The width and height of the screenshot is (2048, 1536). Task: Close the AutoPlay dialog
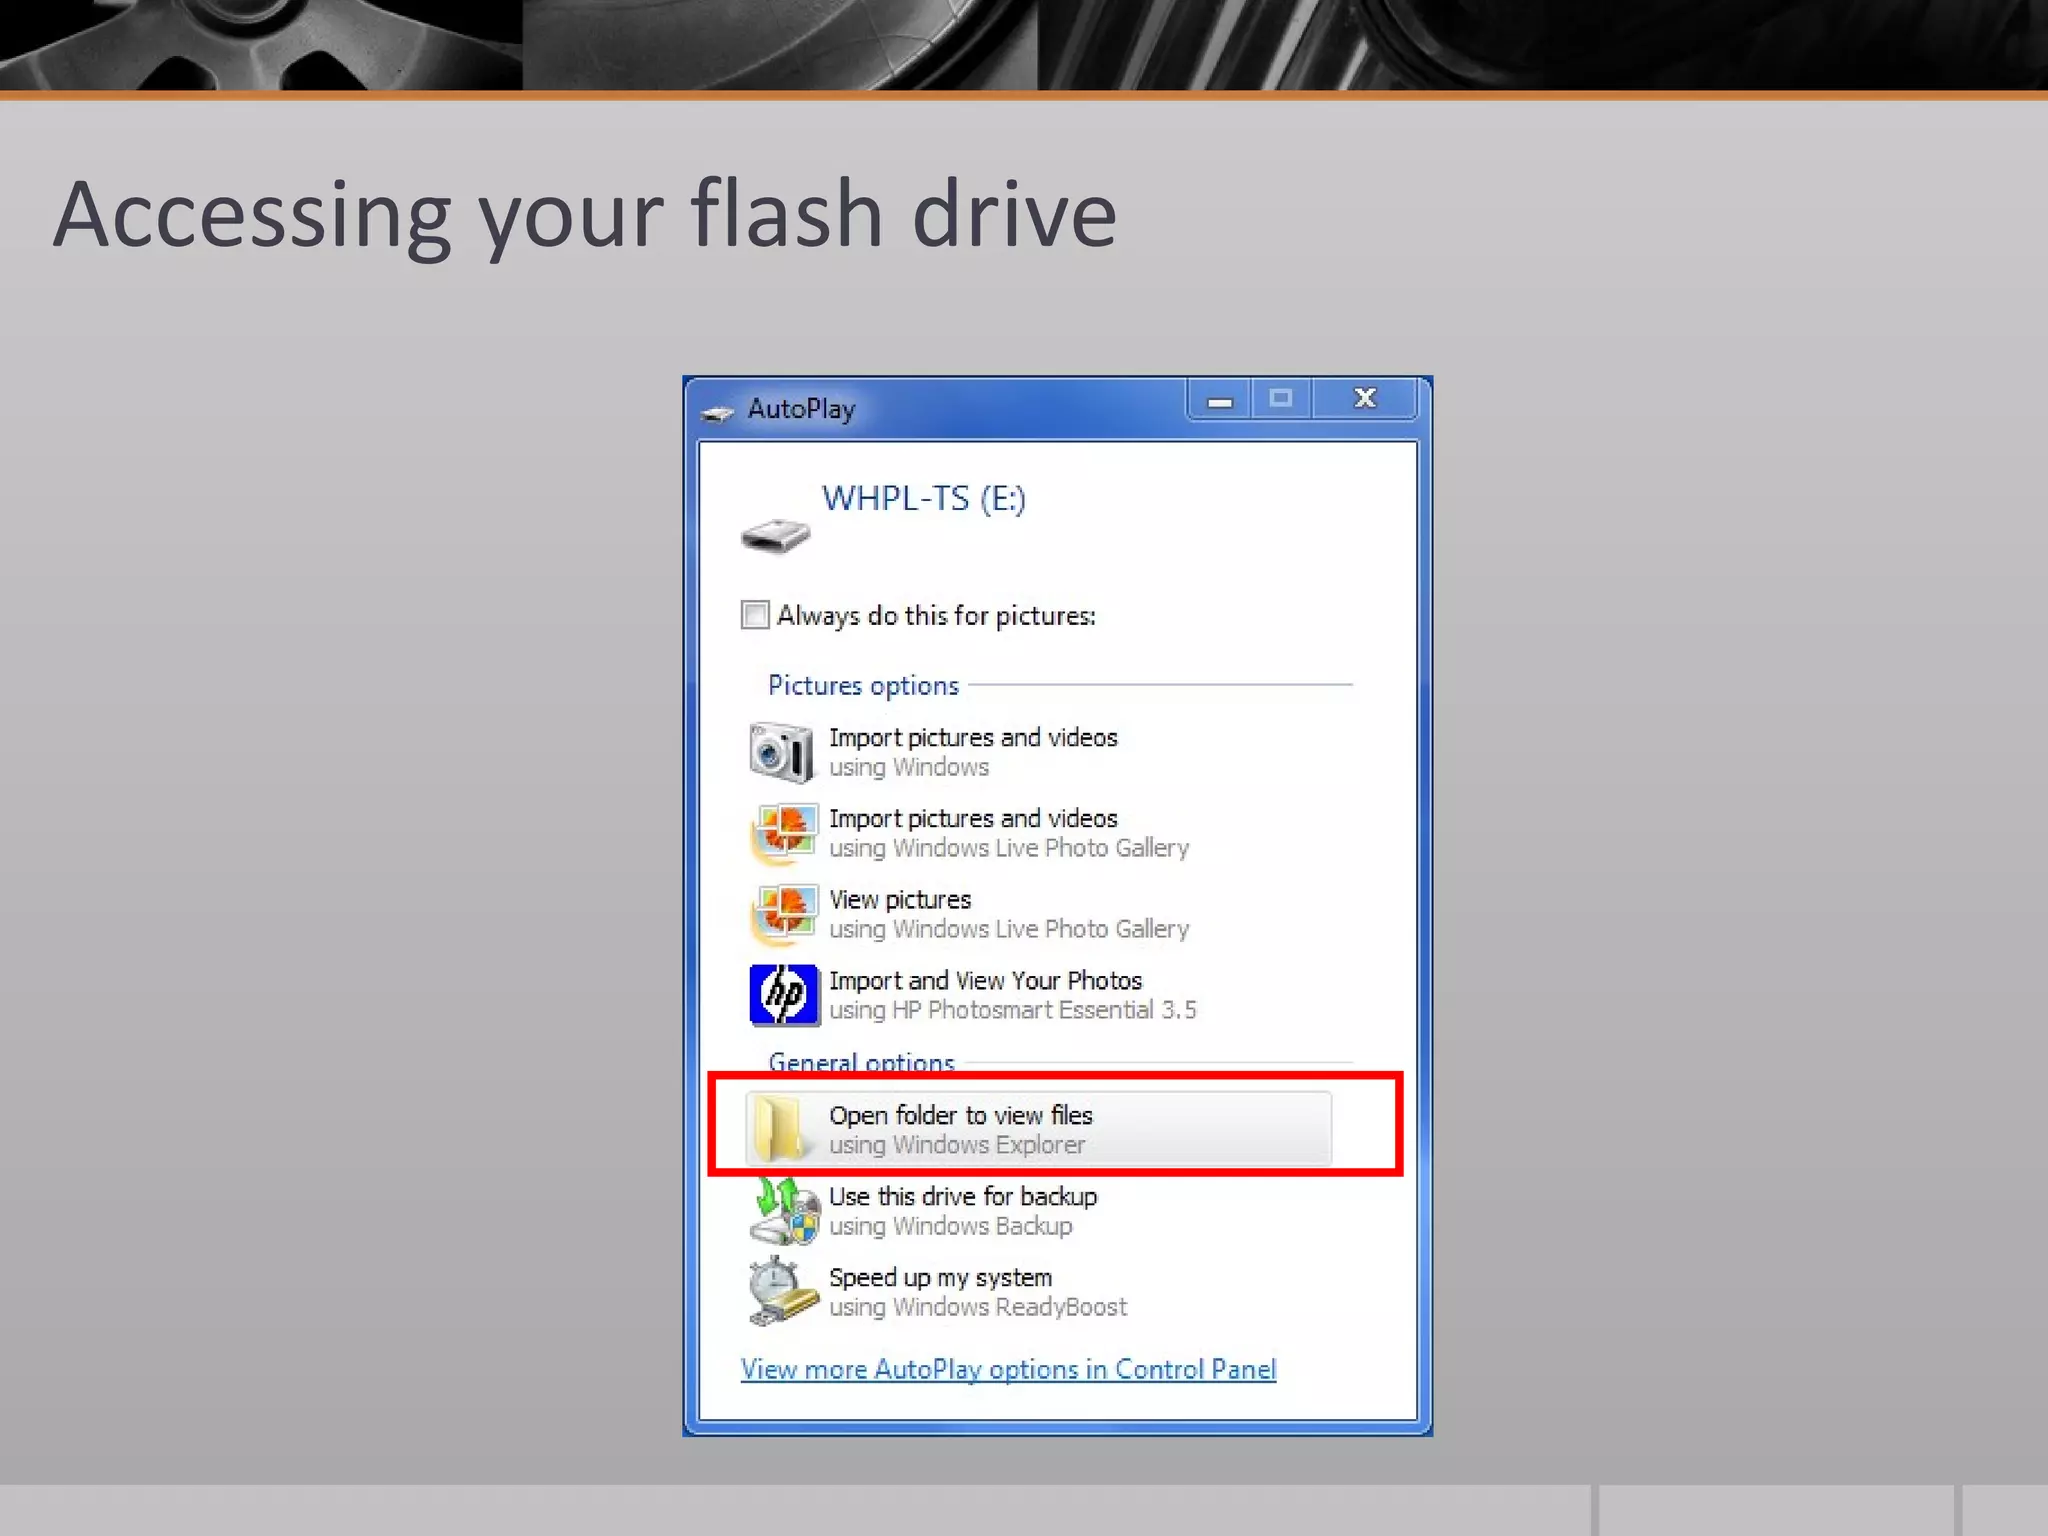point(1365,399)
